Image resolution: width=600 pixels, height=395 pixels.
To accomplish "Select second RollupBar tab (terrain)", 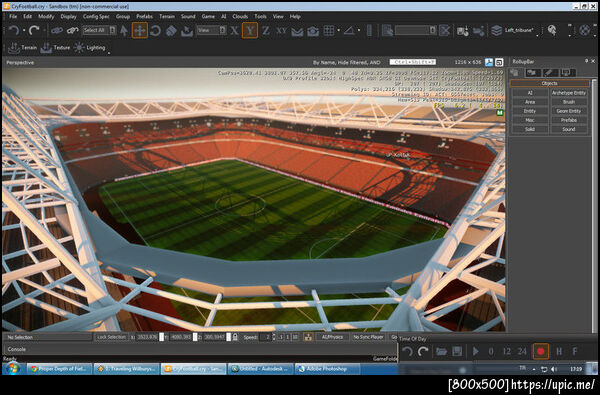I will (533, 72).
